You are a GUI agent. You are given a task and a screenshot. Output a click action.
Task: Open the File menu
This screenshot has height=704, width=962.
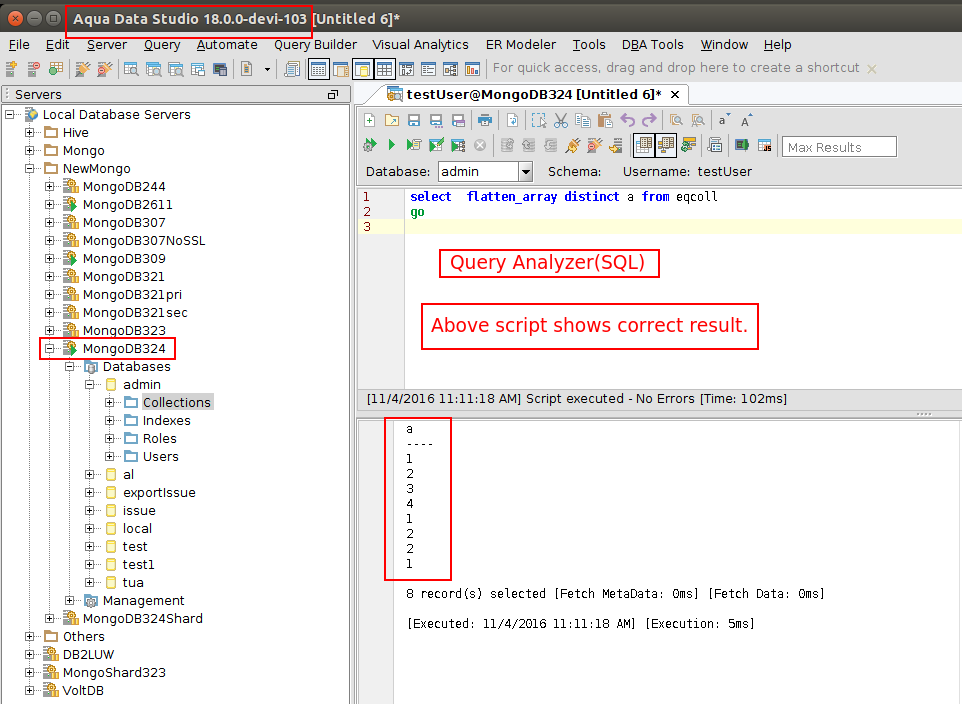(19, 45)
